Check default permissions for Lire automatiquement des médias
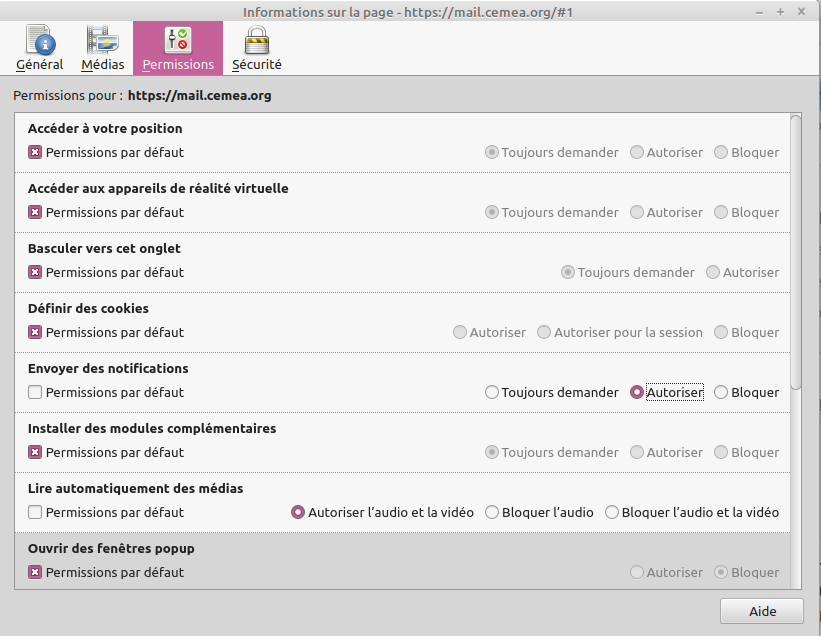Screen dimensions: 821x636 point(35,513)
